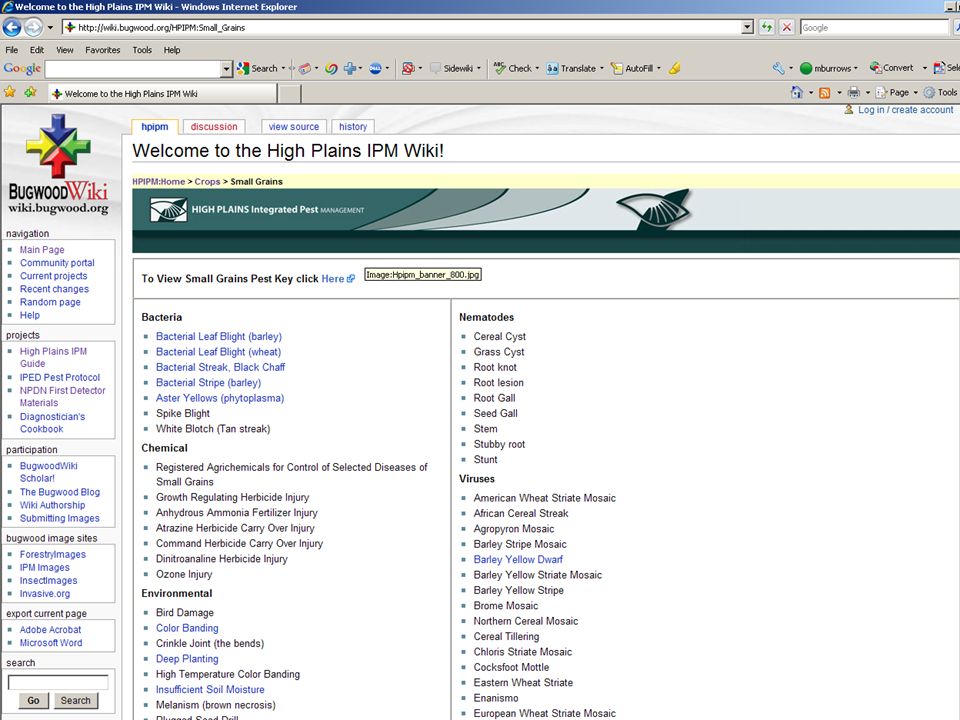The image size is (960, 720).
Task: Click the wiki sidebar search text field
Action: [x=58, y=682]
